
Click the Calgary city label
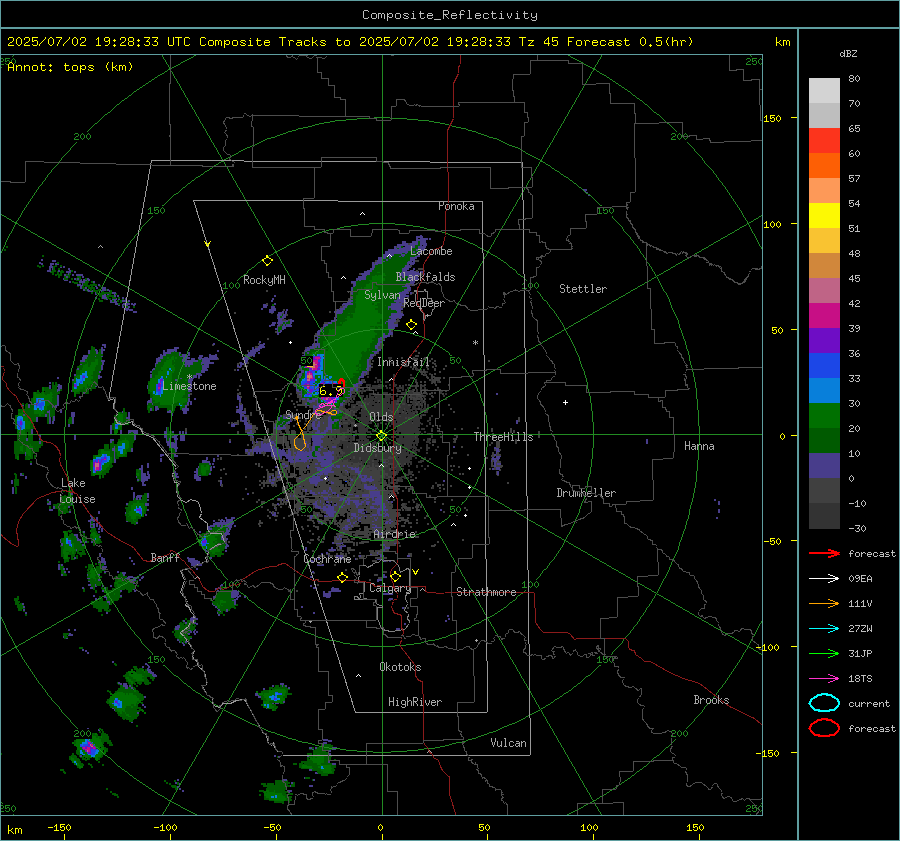coord(390,588)
